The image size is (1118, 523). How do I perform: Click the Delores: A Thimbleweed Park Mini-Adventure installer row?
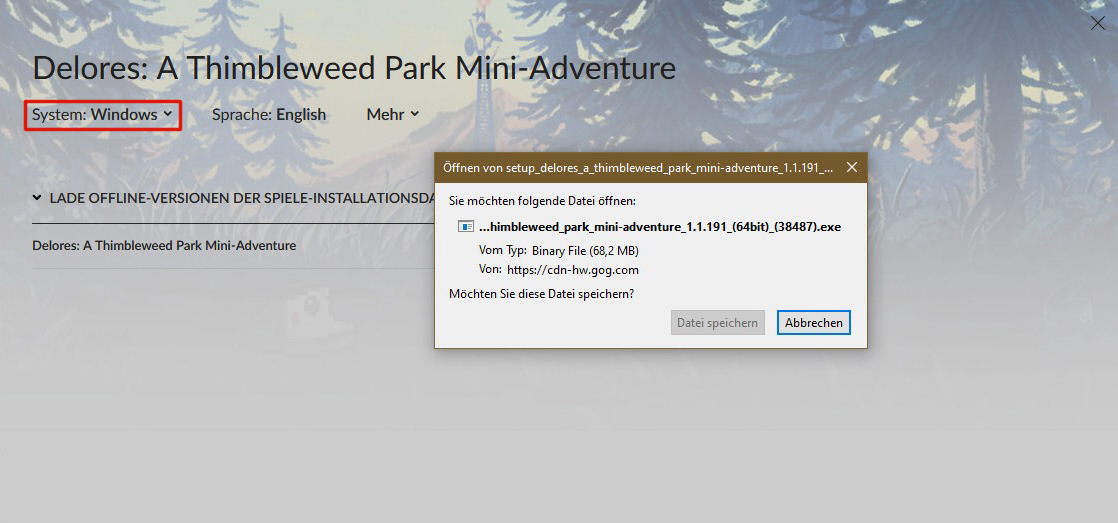[x=233, y=246]
